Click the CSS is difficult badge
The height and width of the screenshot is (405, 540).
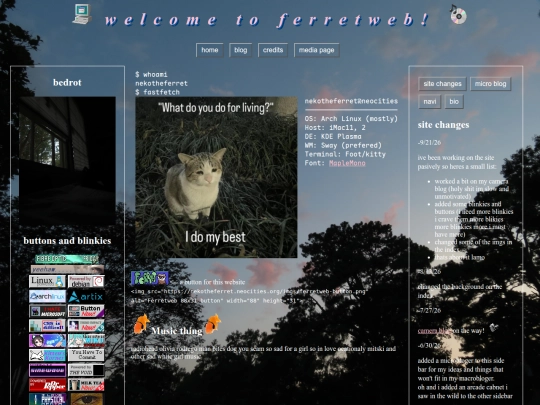tap(47, 326)
